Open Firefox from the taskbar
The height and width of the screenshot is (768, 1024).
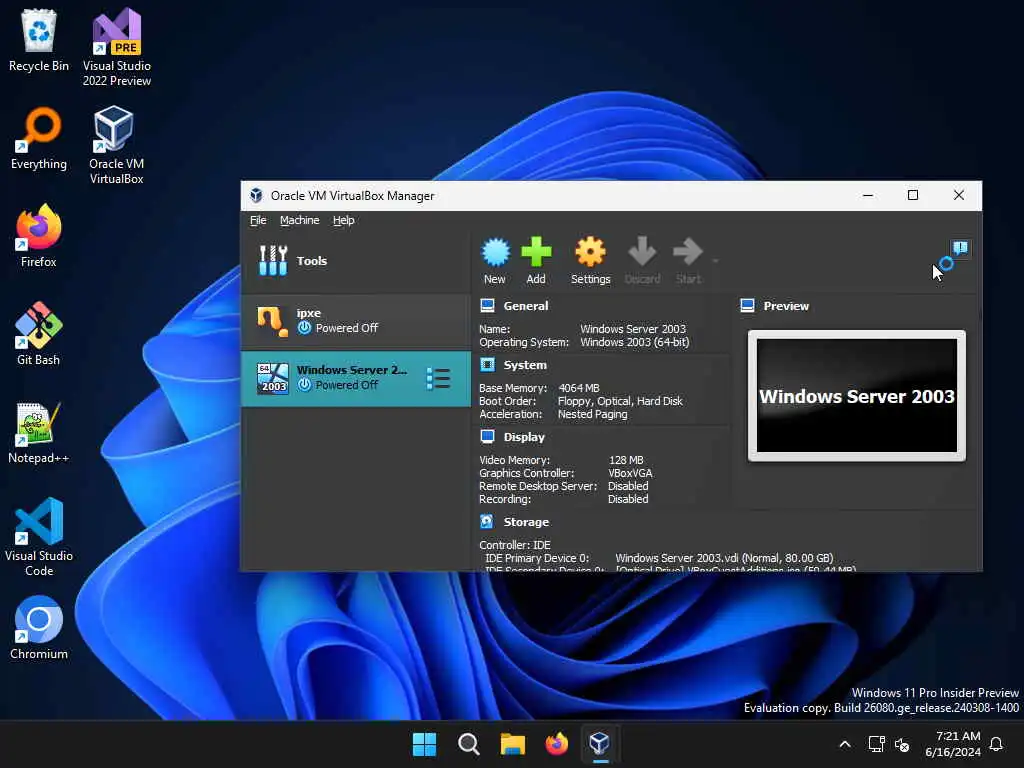[556, 744]
